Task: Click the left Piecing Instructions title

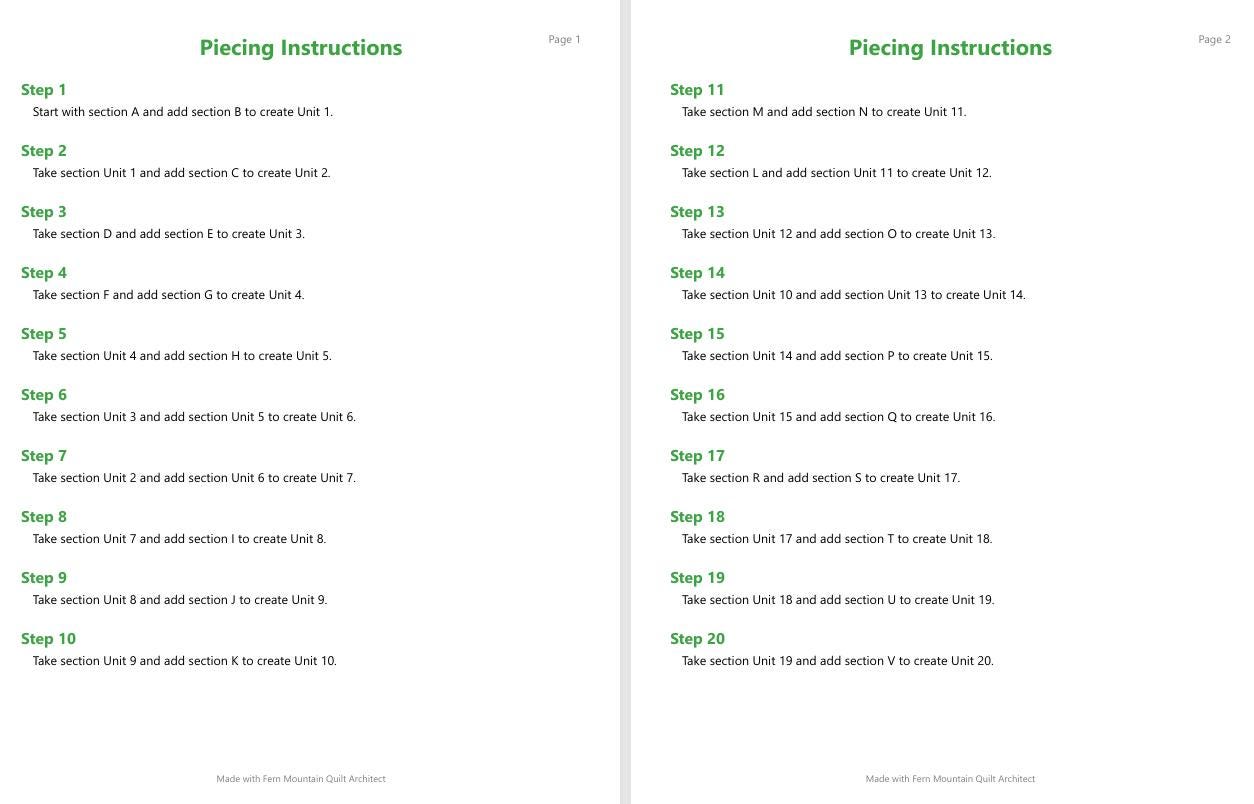Action: point(301,48)
